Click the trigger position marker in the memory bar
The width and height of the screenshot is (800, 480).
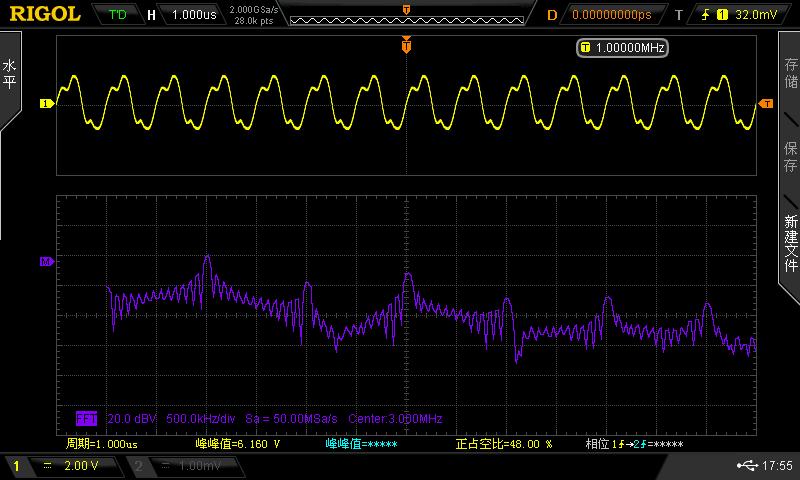(406, 10)
